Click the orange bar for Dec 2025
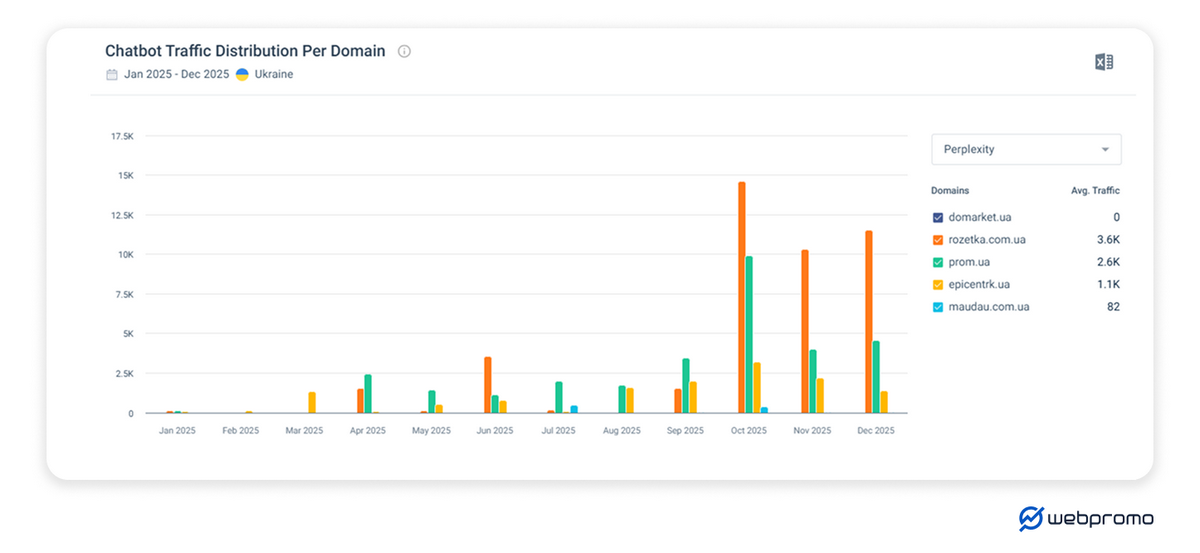 click(x=869, y=322)
